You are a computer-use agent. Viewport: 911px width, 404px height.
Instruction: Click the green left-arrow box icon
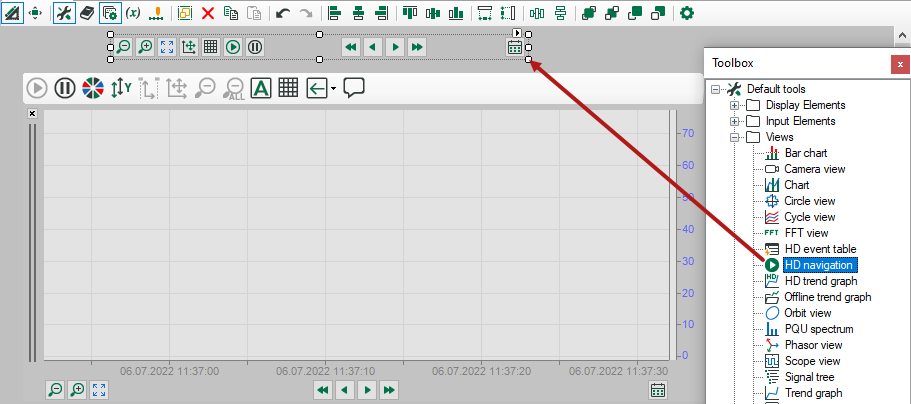click(x=317, y=88)
